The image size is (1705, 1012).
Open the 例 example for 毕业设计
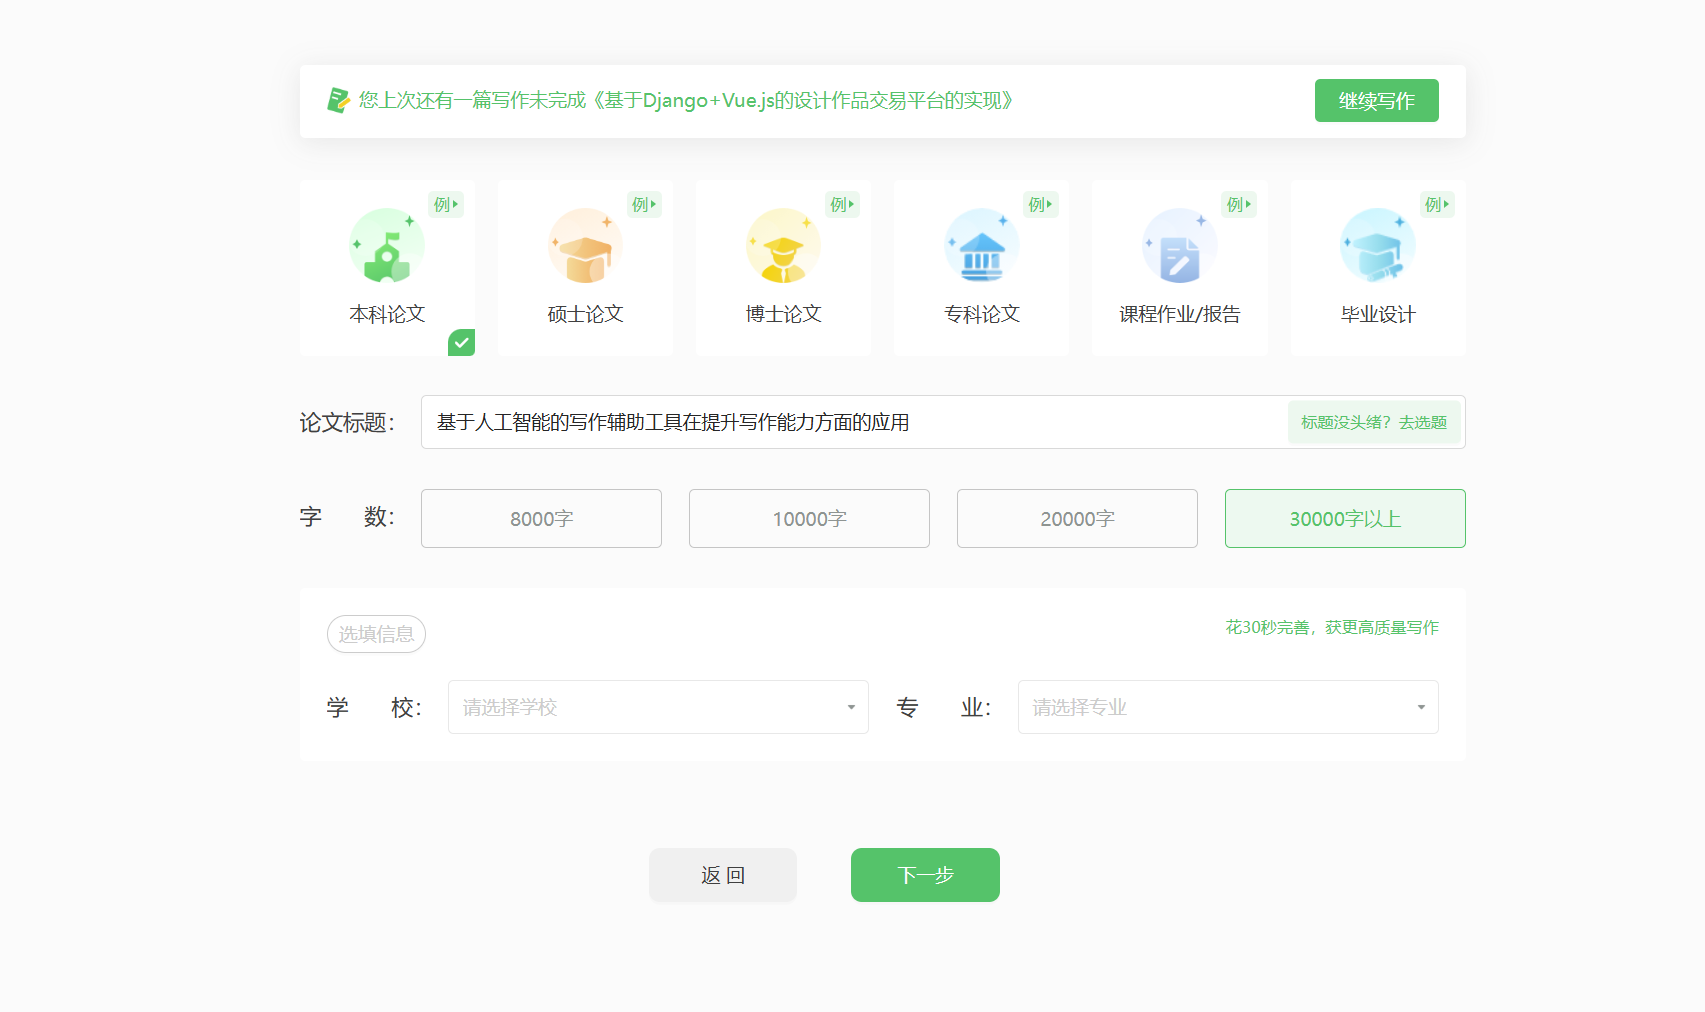tap(1437, 204)
